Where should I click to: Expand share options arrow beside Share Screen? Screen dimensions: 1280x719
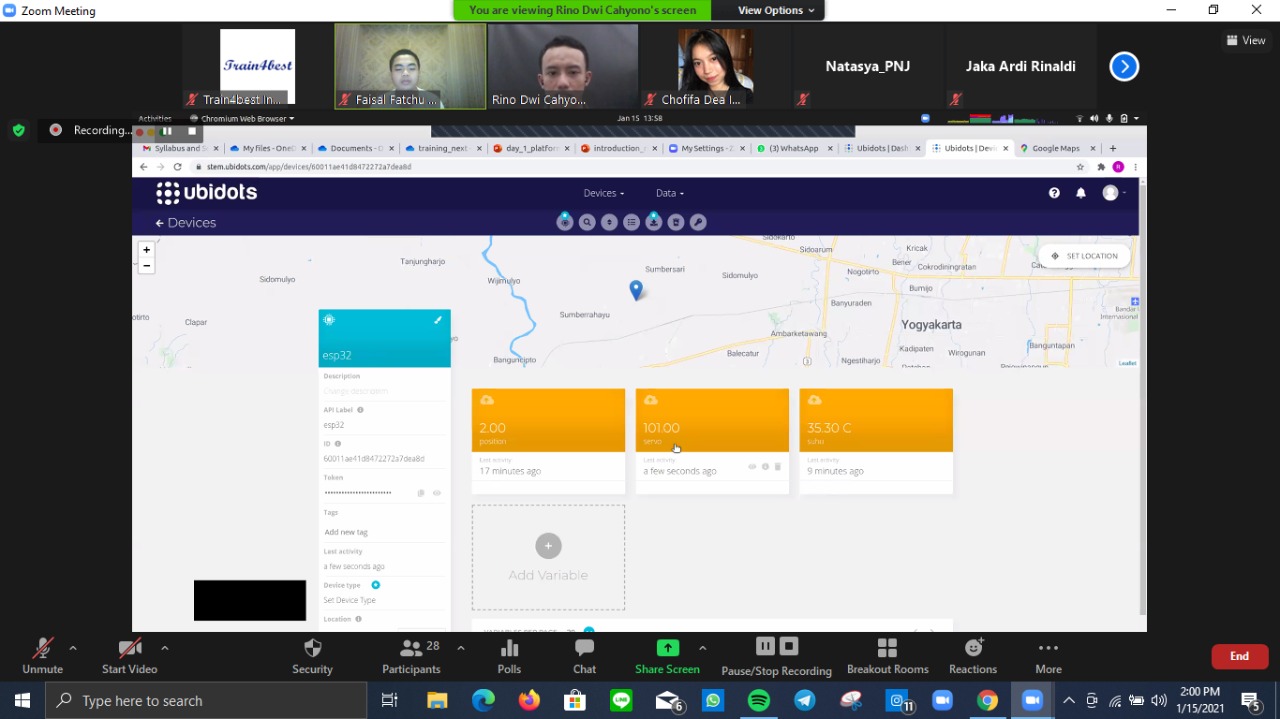(702, 648)
